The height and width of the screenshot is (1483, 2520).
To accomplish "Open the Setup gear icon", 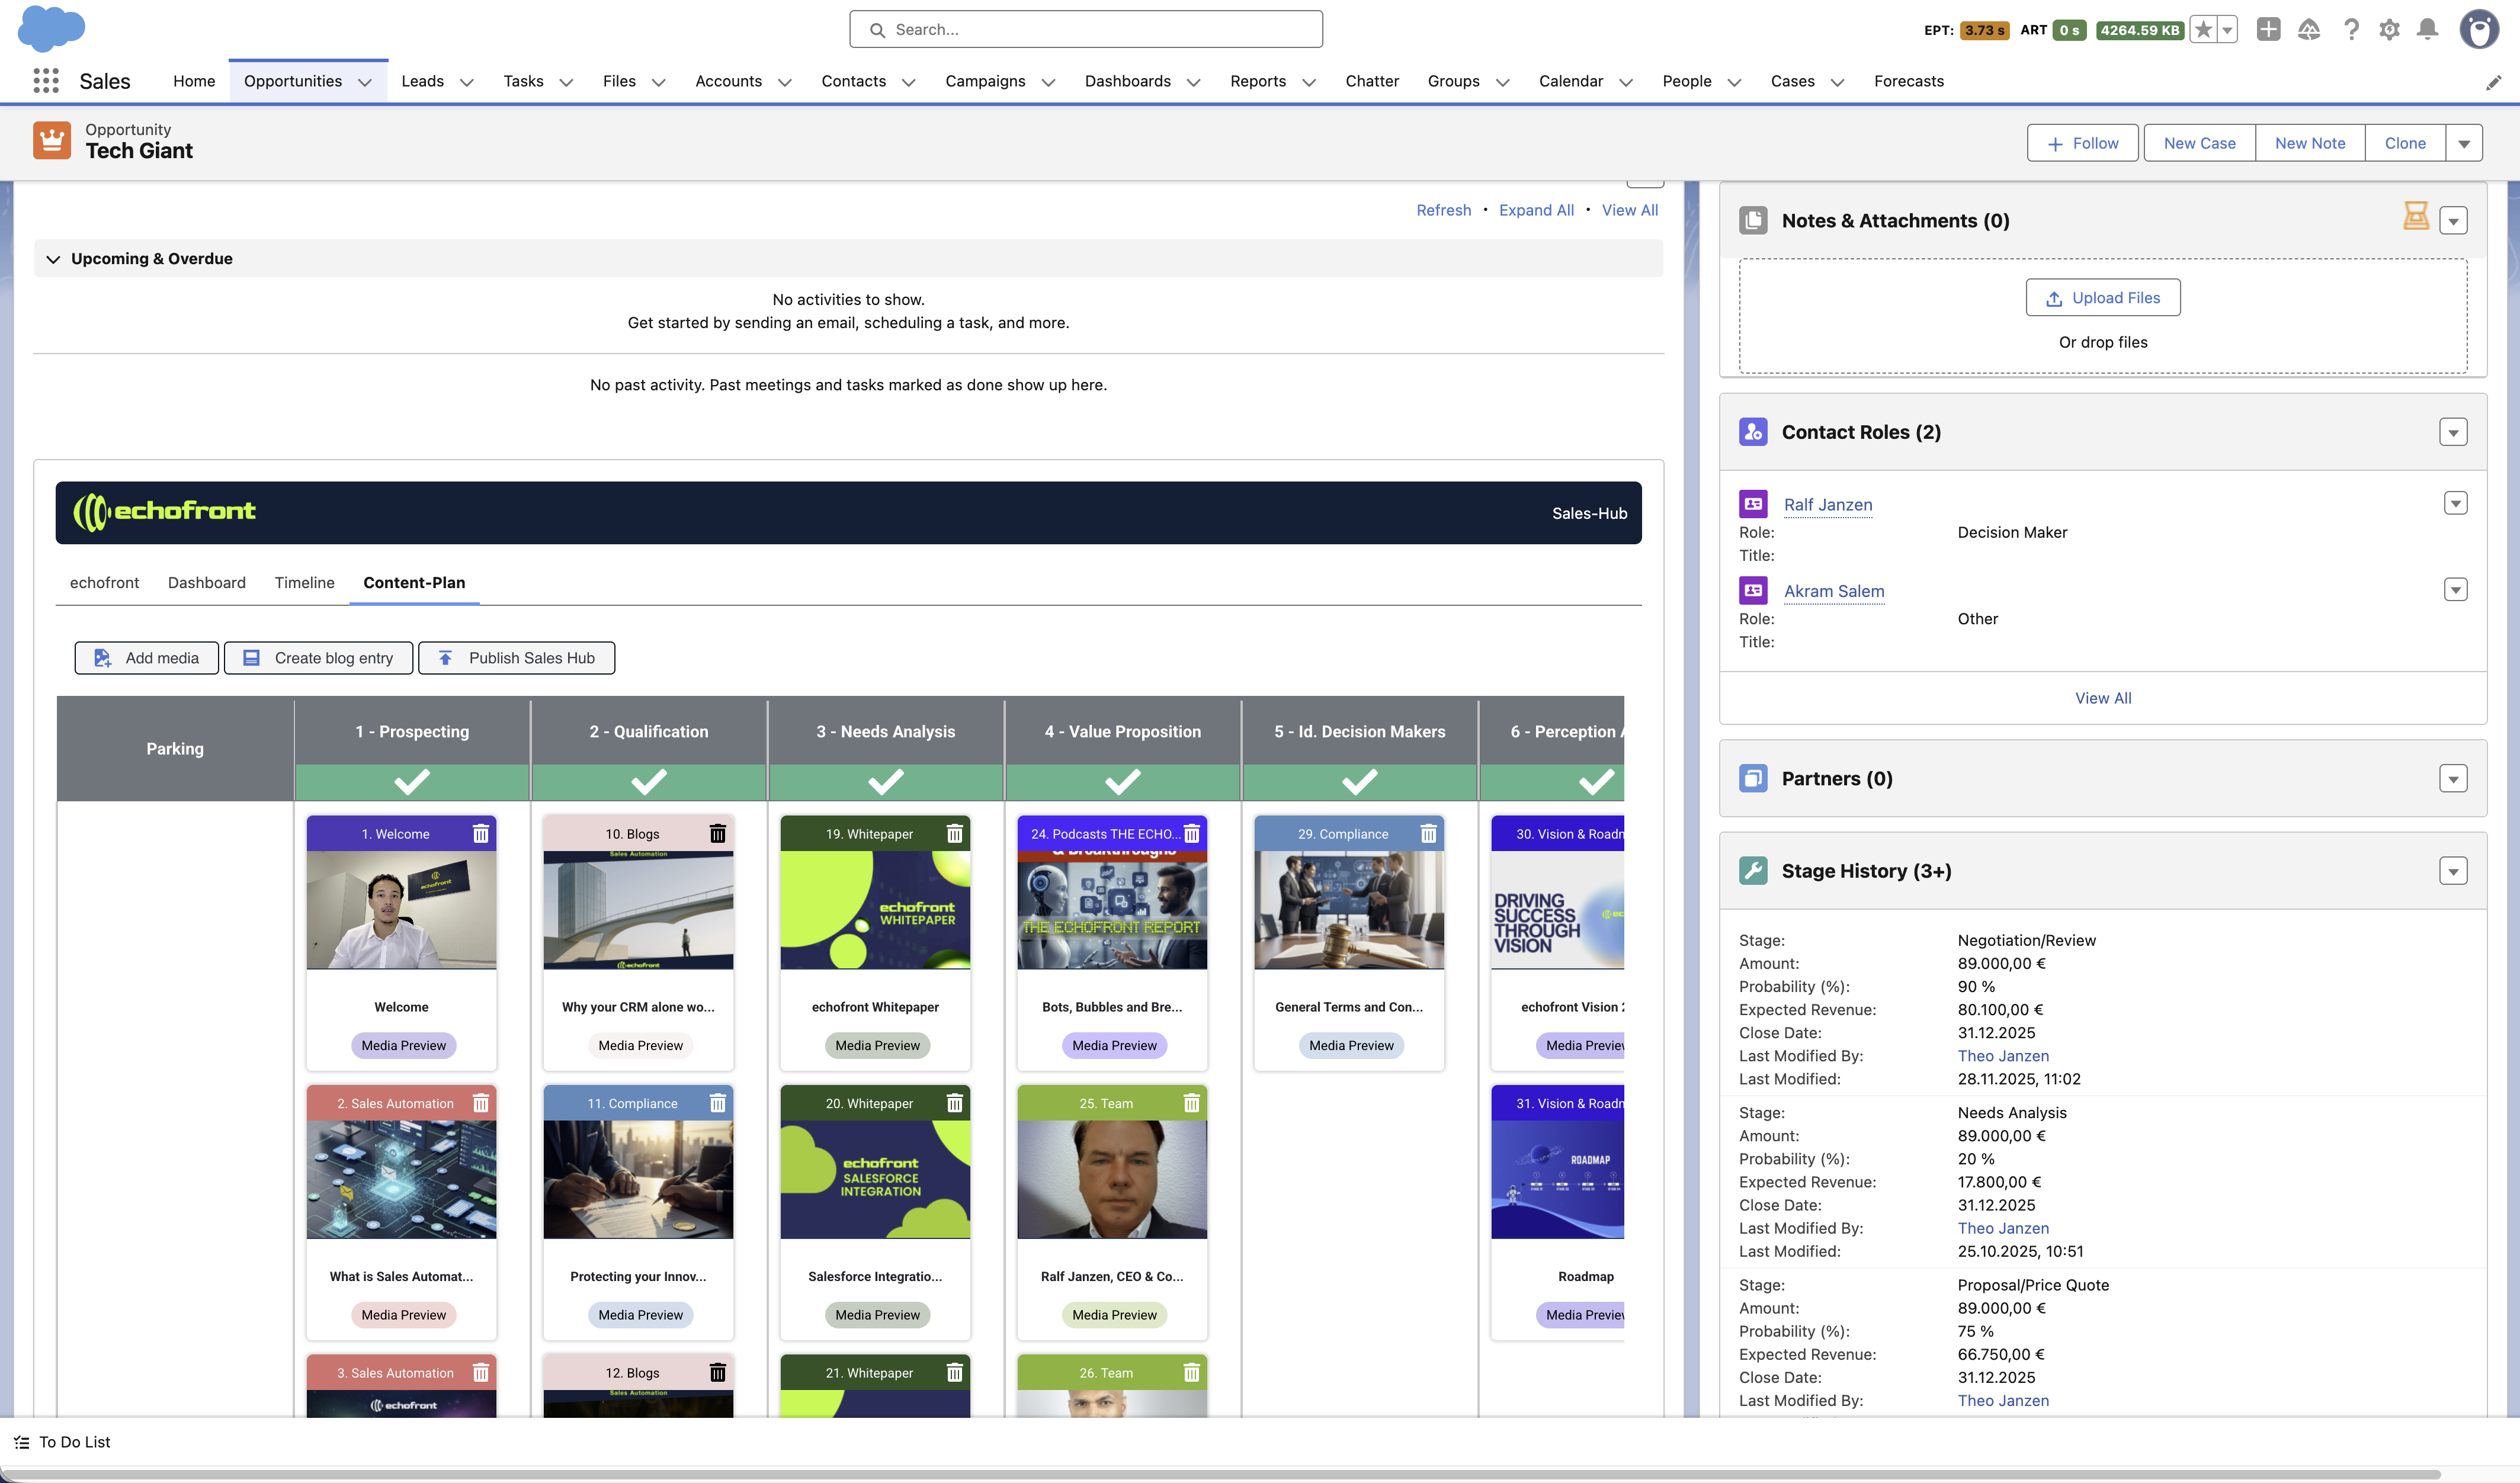I will (x=2389, y=30).
